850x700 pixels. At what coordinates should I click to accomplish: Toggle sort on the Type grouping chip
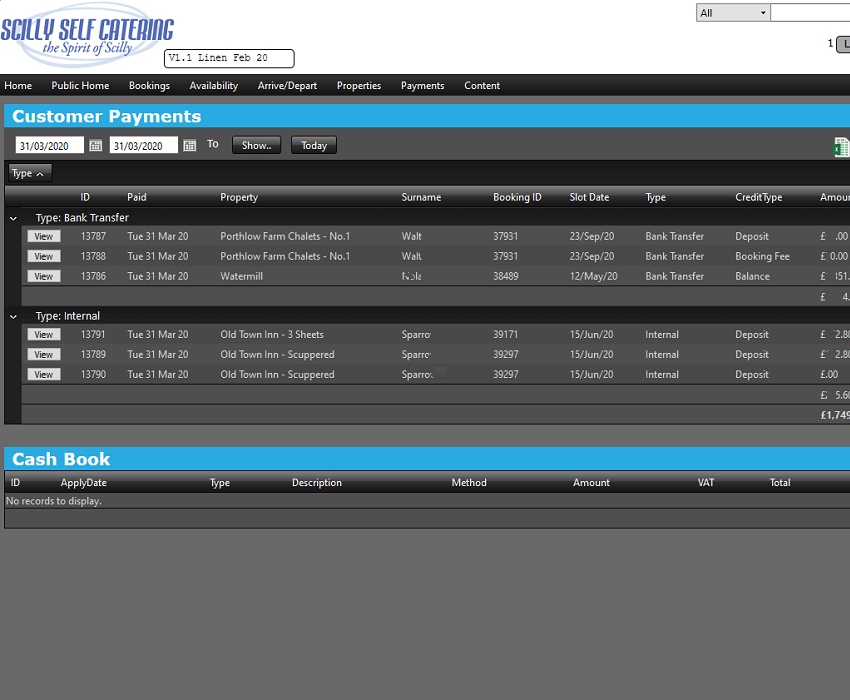tap(29, 173)
